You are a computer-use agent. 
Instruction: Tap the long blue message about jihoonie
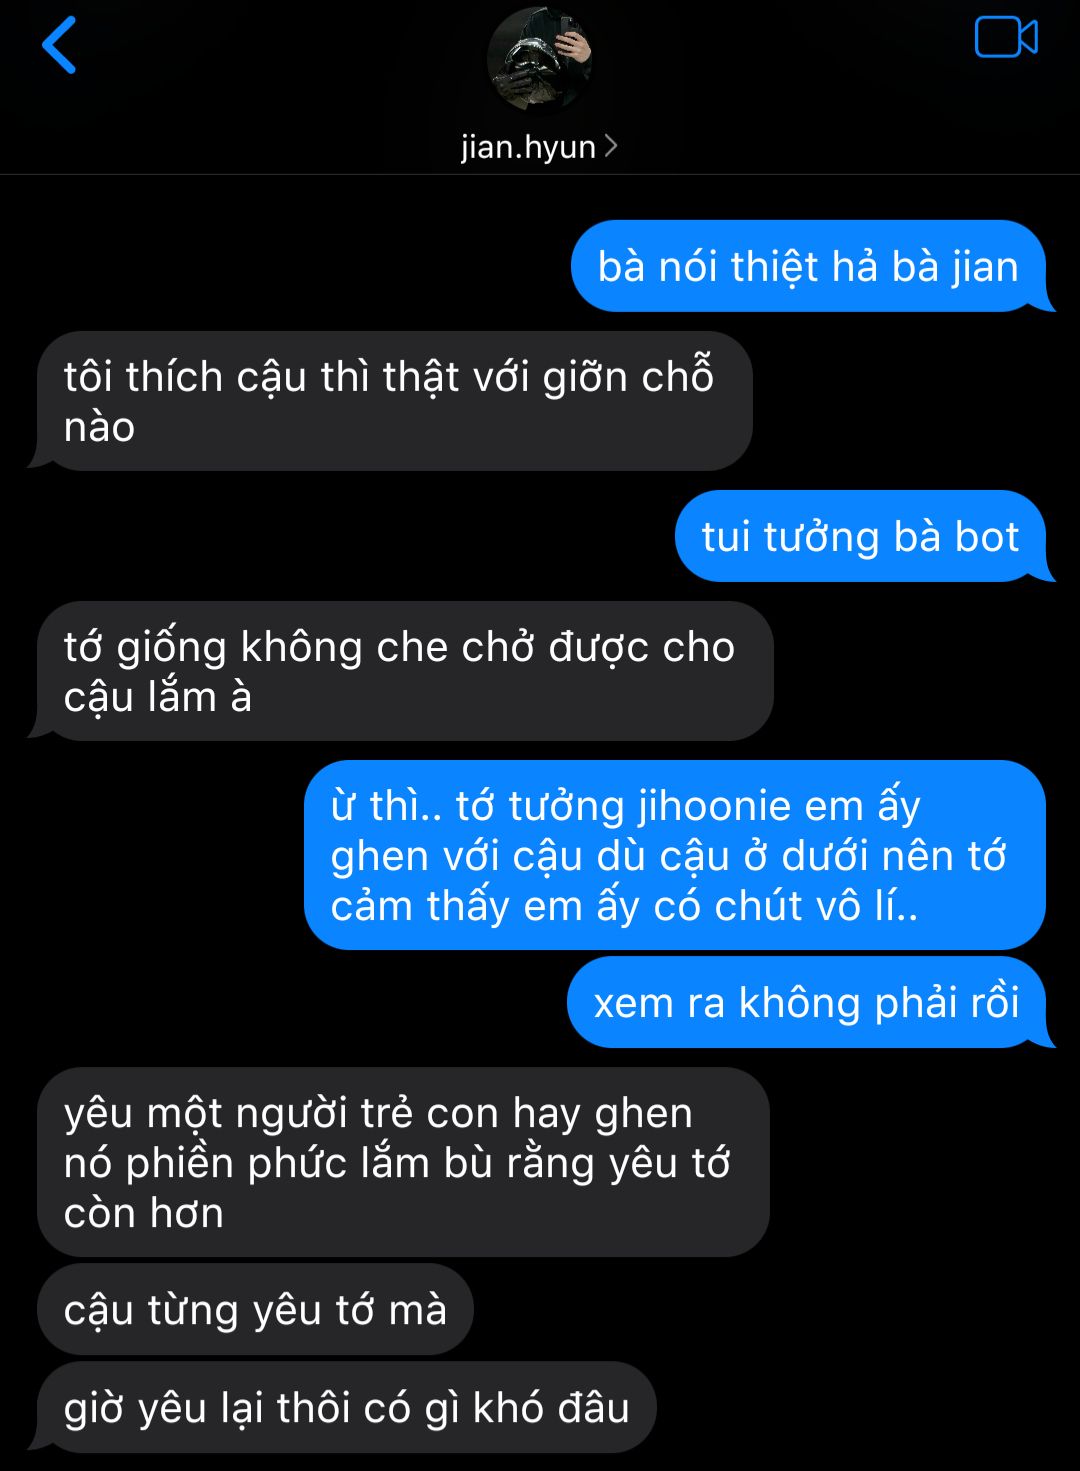pos(675,855)
